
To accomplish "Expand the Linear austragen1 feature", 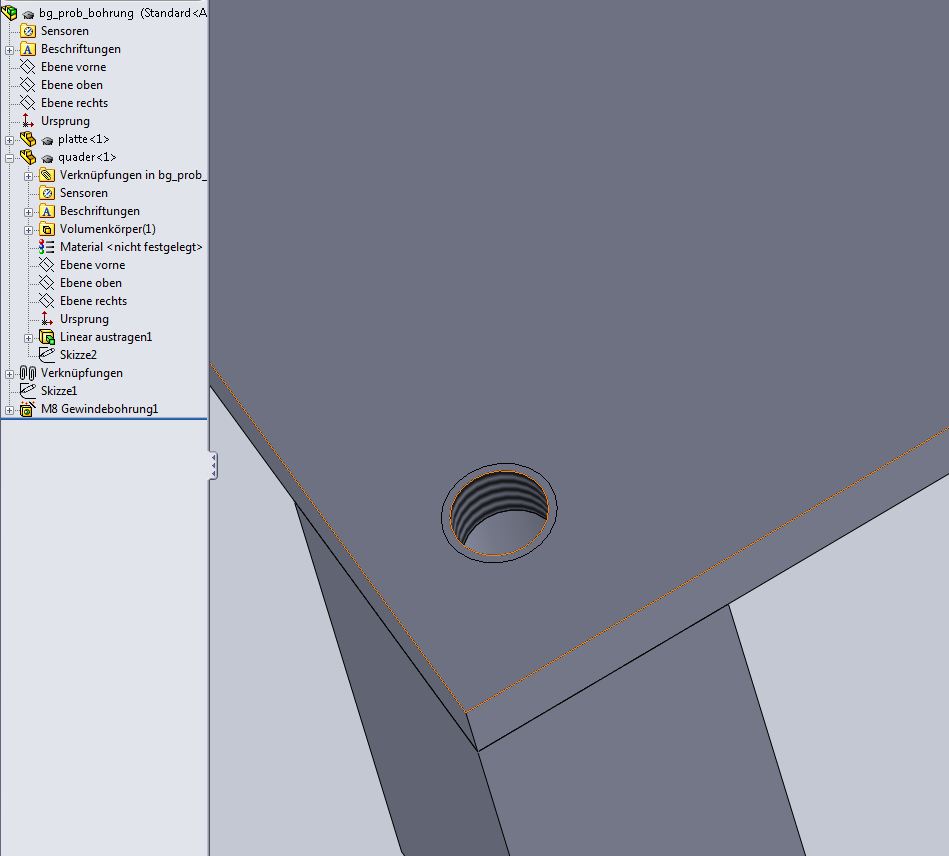I will [x=29, y=337].
